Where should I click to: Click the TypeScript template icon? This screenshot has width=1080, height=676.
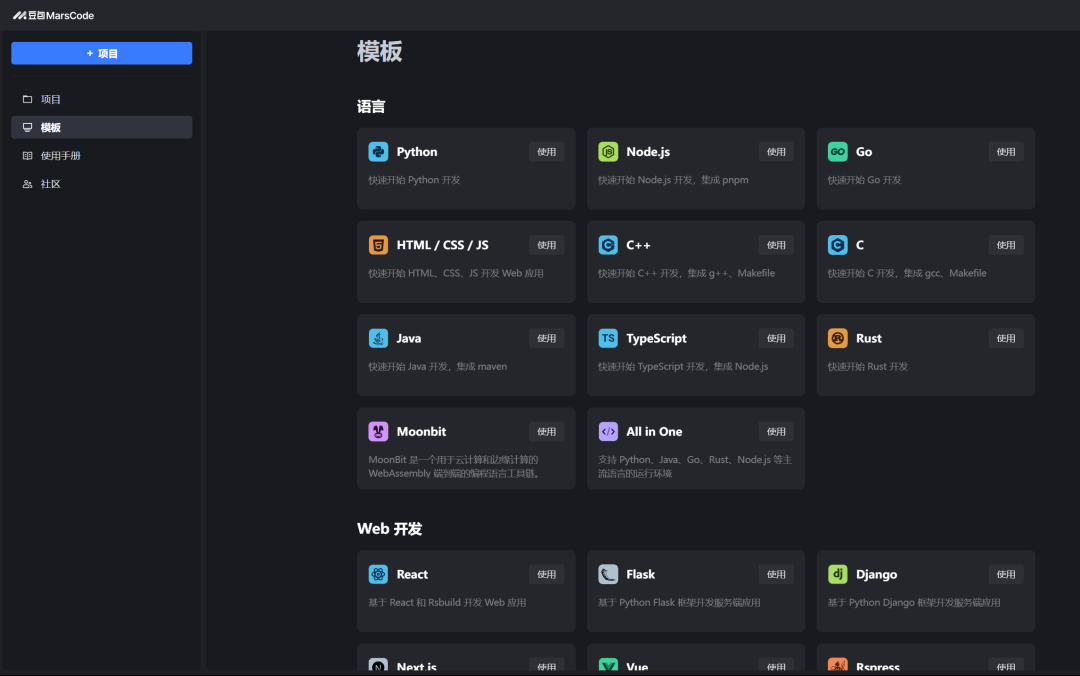pyautogui.click(x=608, y=338)
